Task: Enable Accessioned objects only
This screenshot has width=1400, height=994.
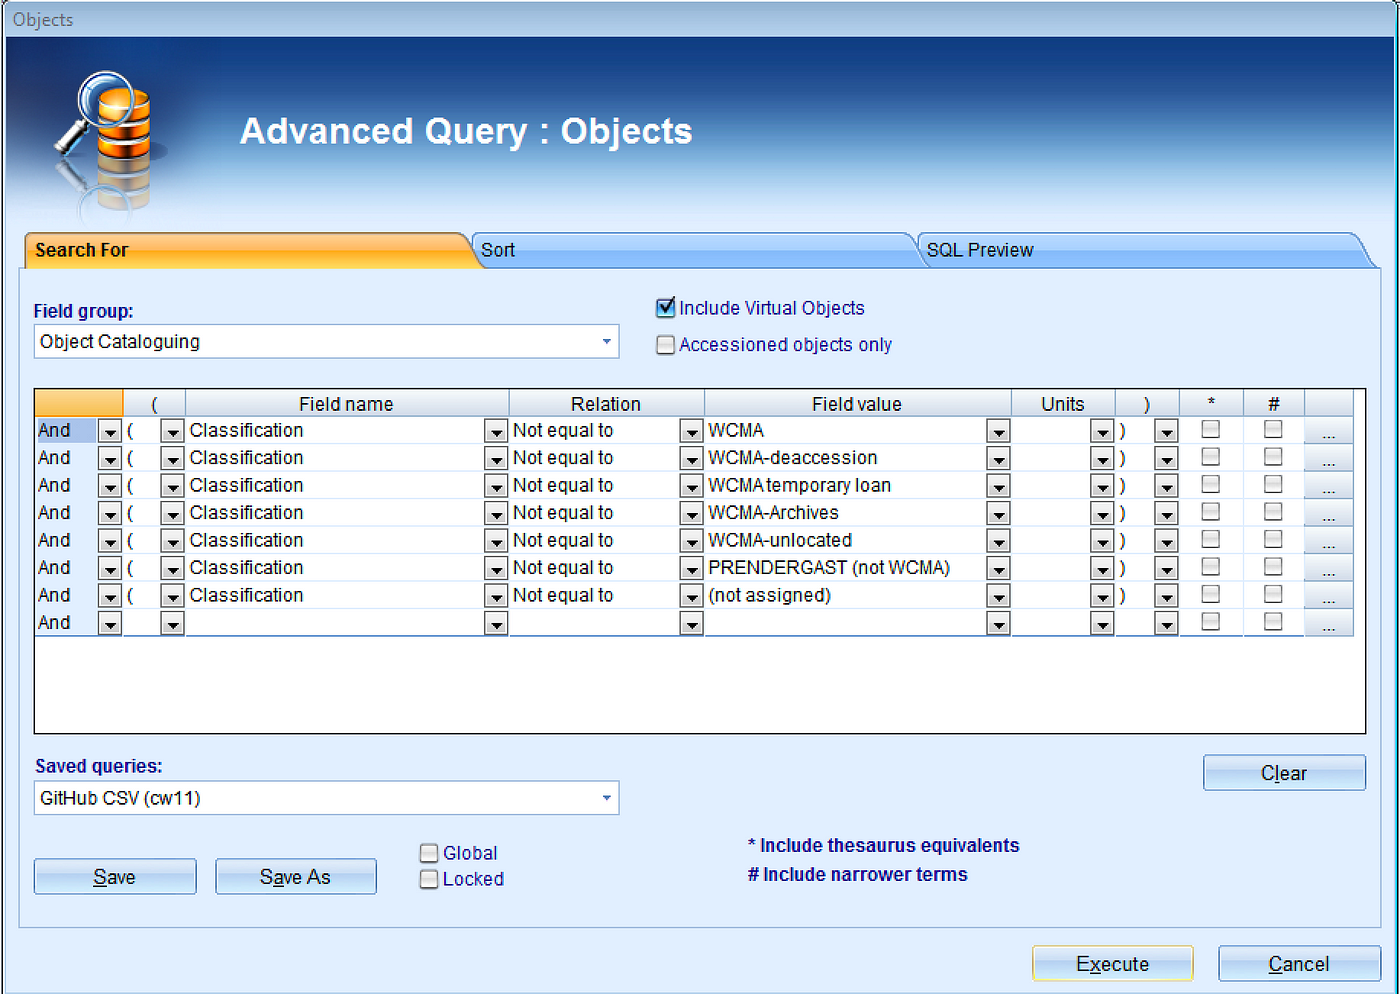Action: [x=666, y=345]
